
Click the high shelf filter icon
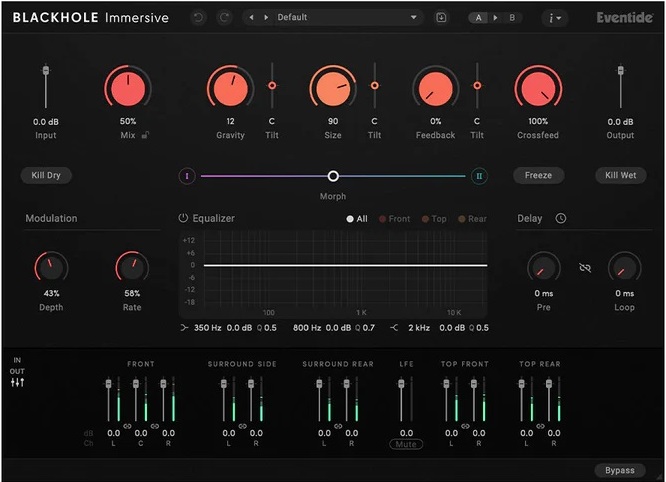click(x=394, y=327)
